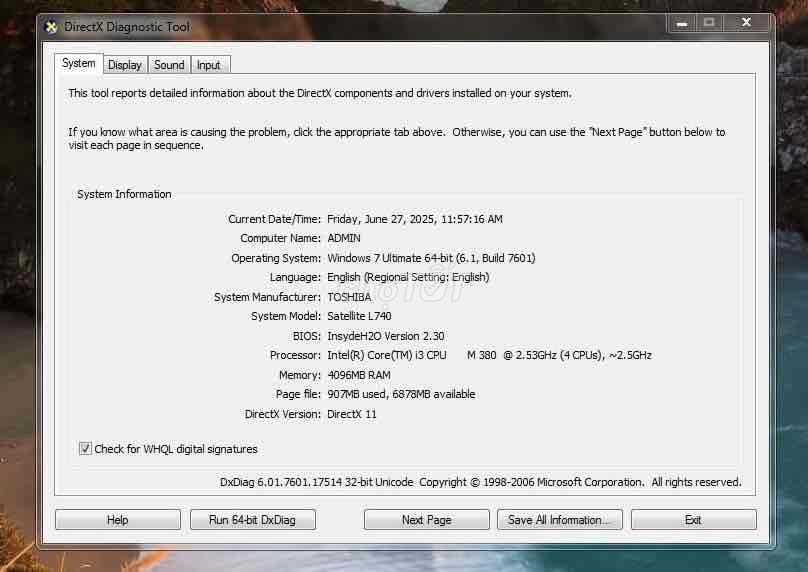This screenshot has width=808, height=572.
Task: Click the DirectX Diagnostic Tool title text
Action: (x=127, y=27)
